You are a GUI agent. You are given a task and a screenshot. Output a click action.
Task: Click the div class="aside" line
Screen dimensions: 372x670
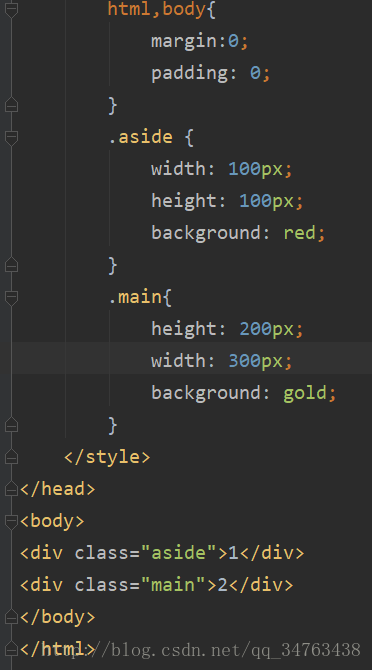point(162,553)
